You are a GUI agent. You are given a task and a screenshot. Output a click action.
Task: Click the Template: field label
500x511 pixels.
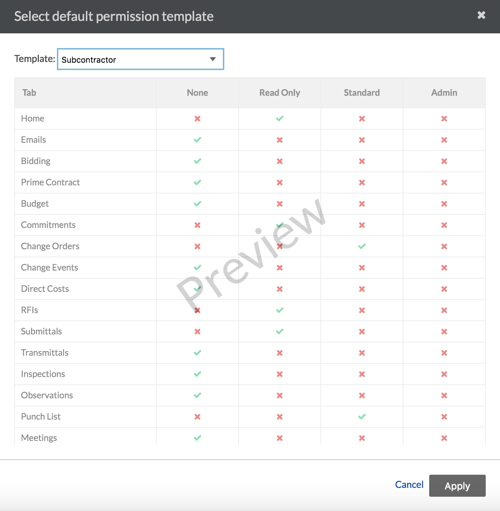(x=35, y=59)
